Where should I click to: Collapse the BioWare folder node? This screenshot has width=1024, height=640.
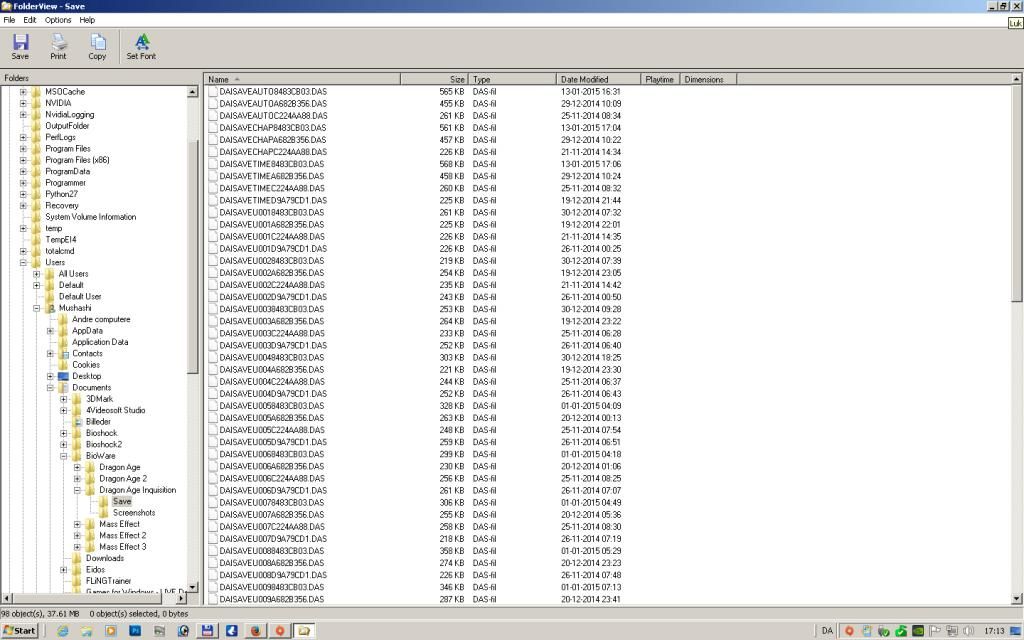(x=64, y=456)
